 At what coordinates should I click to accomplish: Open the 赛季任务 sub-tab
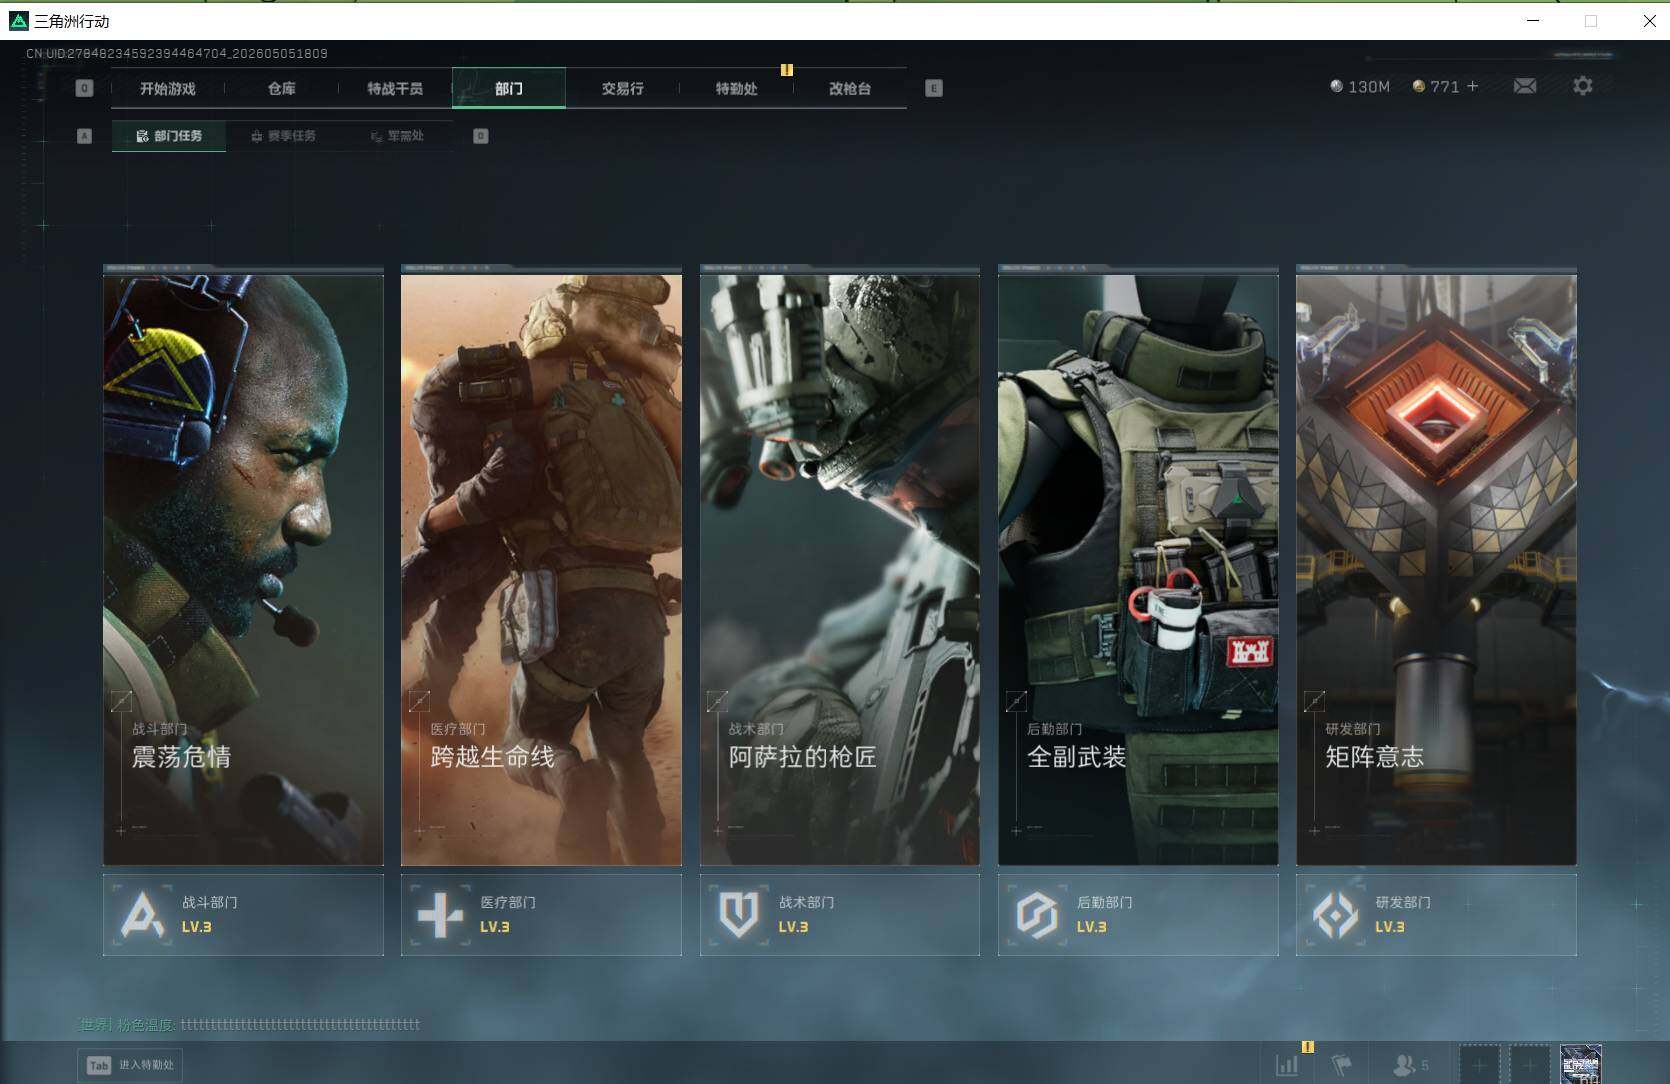pos(283,136)
